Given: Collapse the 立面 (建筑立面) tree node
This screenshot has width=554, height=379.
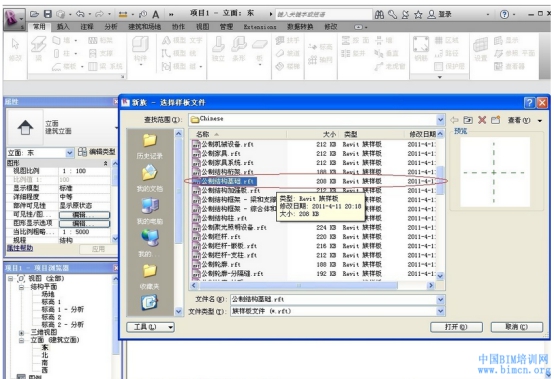Looking at the screenshot, I should [22, 340].
